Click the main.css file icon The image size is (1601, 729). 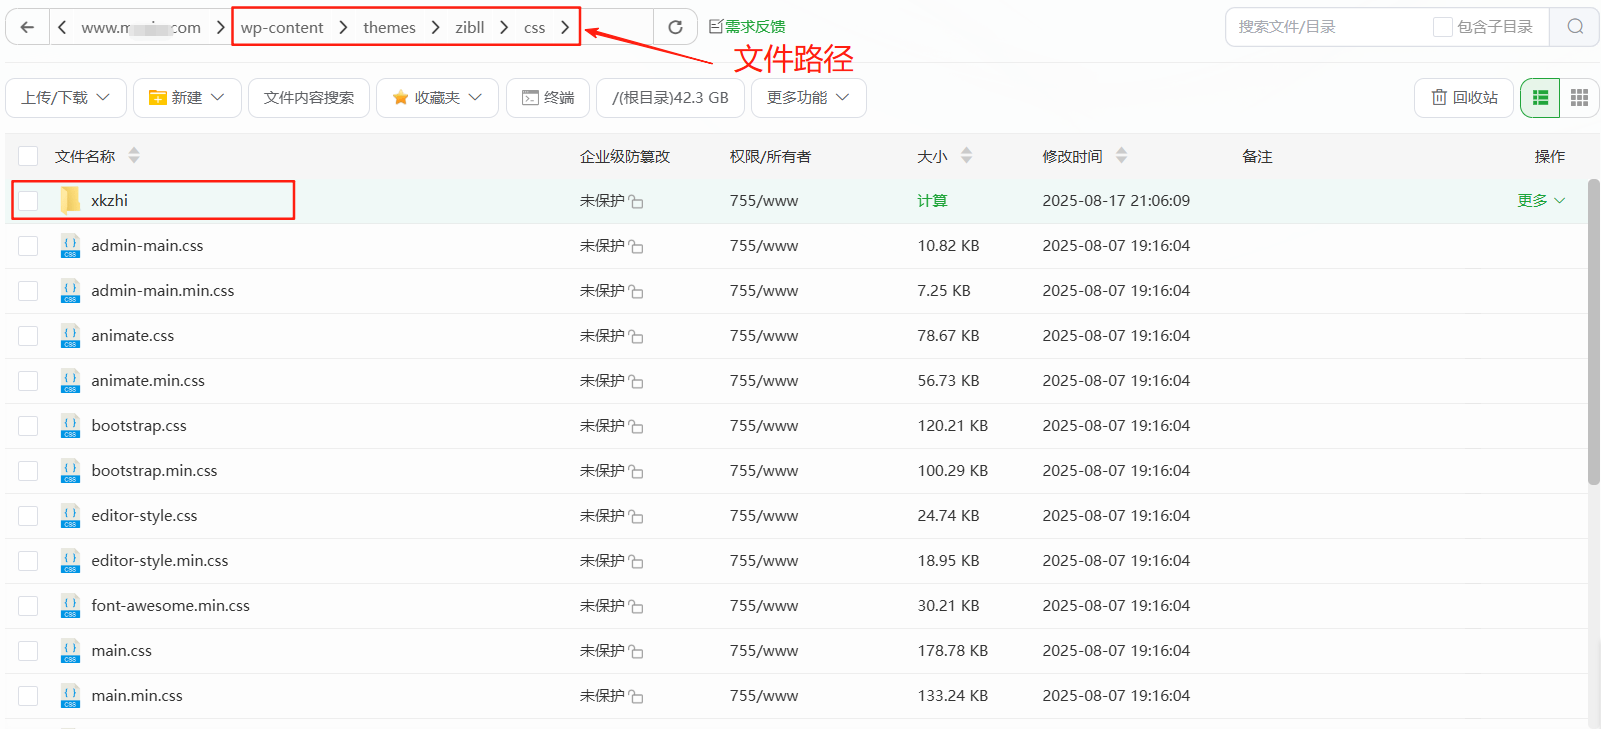[70, 651]
